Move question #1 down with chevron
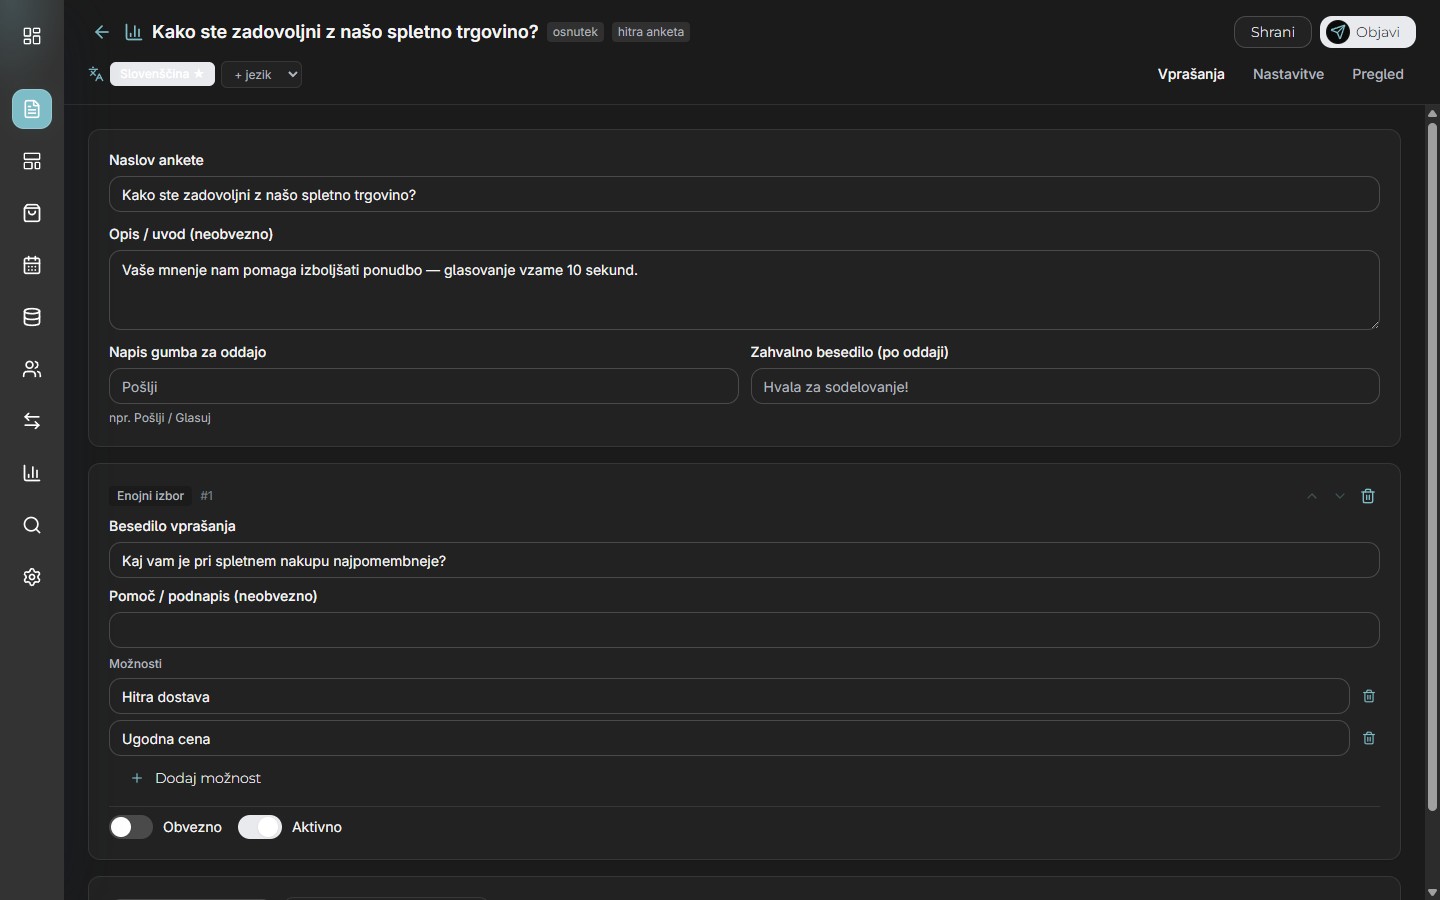The width and height of the screenshot is (1440, 900). click(1340, 496)
